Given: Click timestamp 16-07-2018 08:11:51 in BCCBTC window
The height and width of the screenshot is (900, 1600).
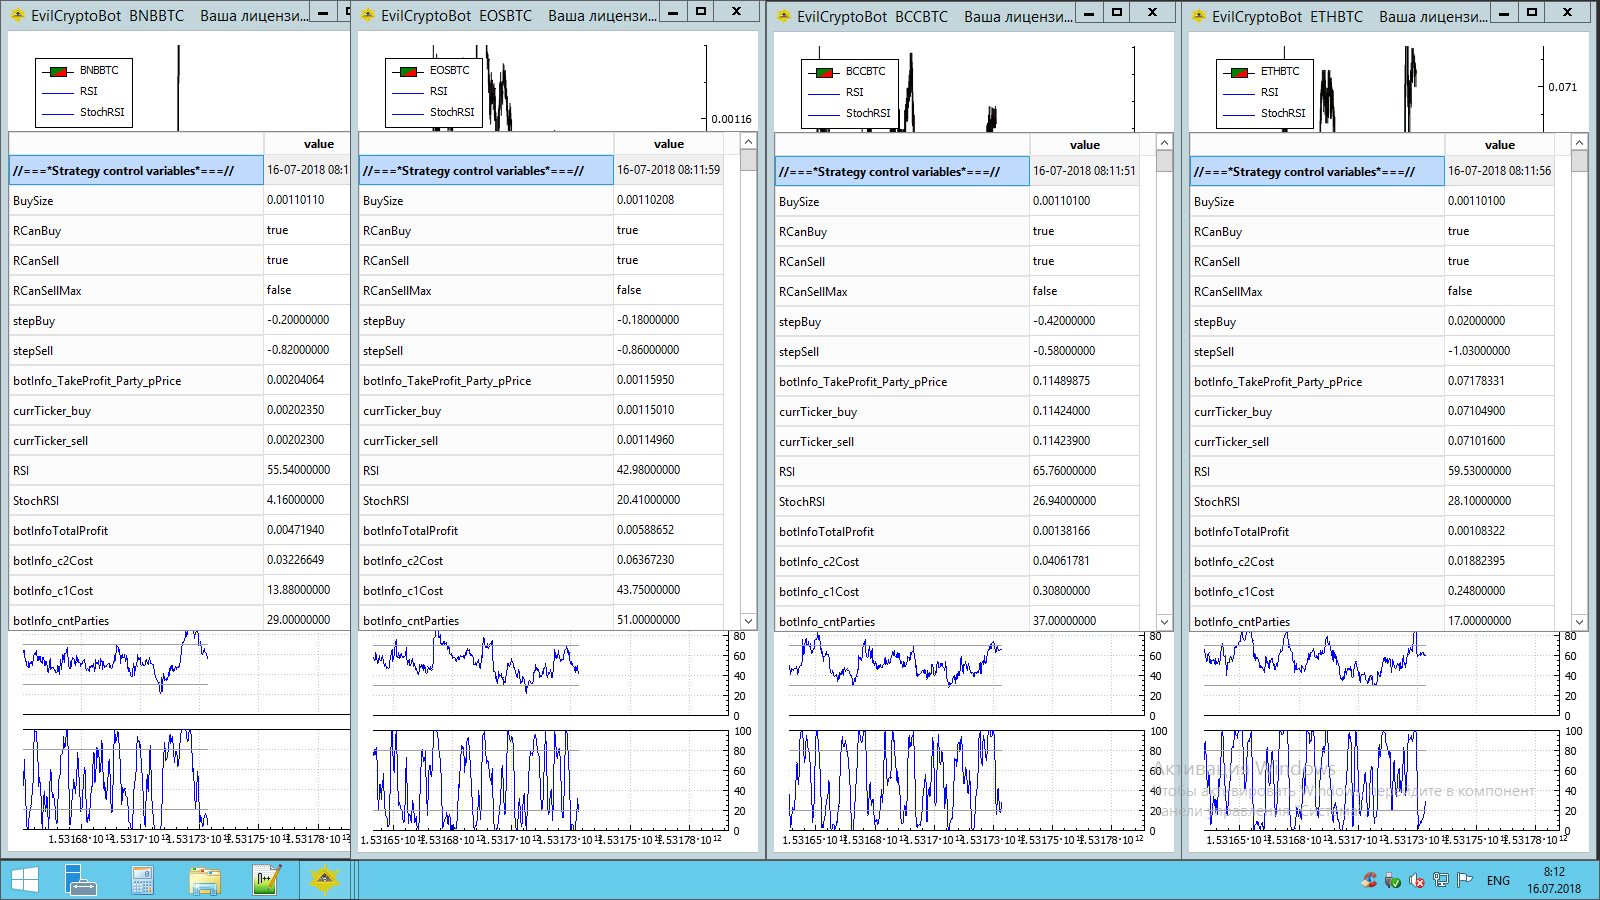Looking at the screenshot, I should [1084, 171].
